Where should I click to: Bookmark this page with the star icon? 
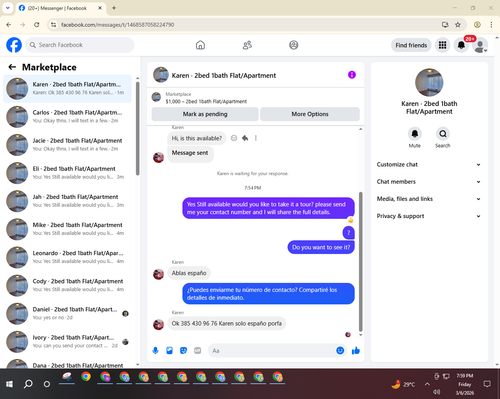click(x=458, y=25)
